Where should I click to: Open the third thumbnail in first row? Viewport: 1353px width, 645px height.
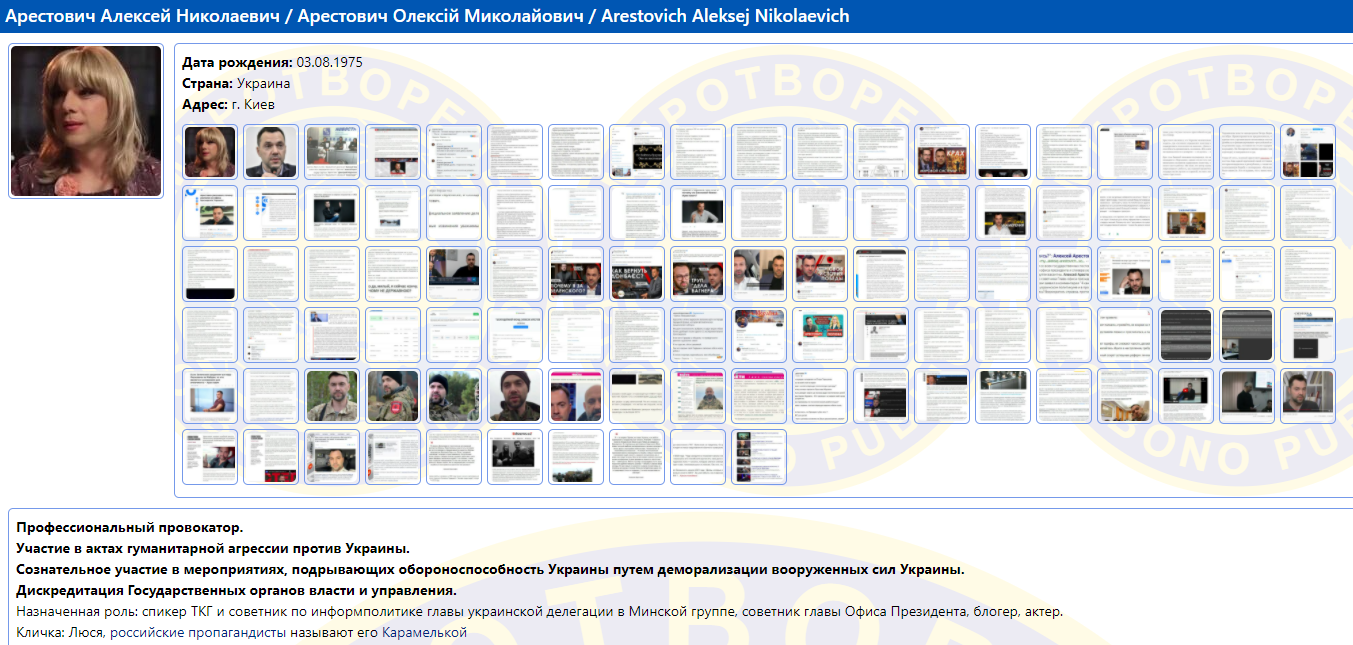coord(332,152)
